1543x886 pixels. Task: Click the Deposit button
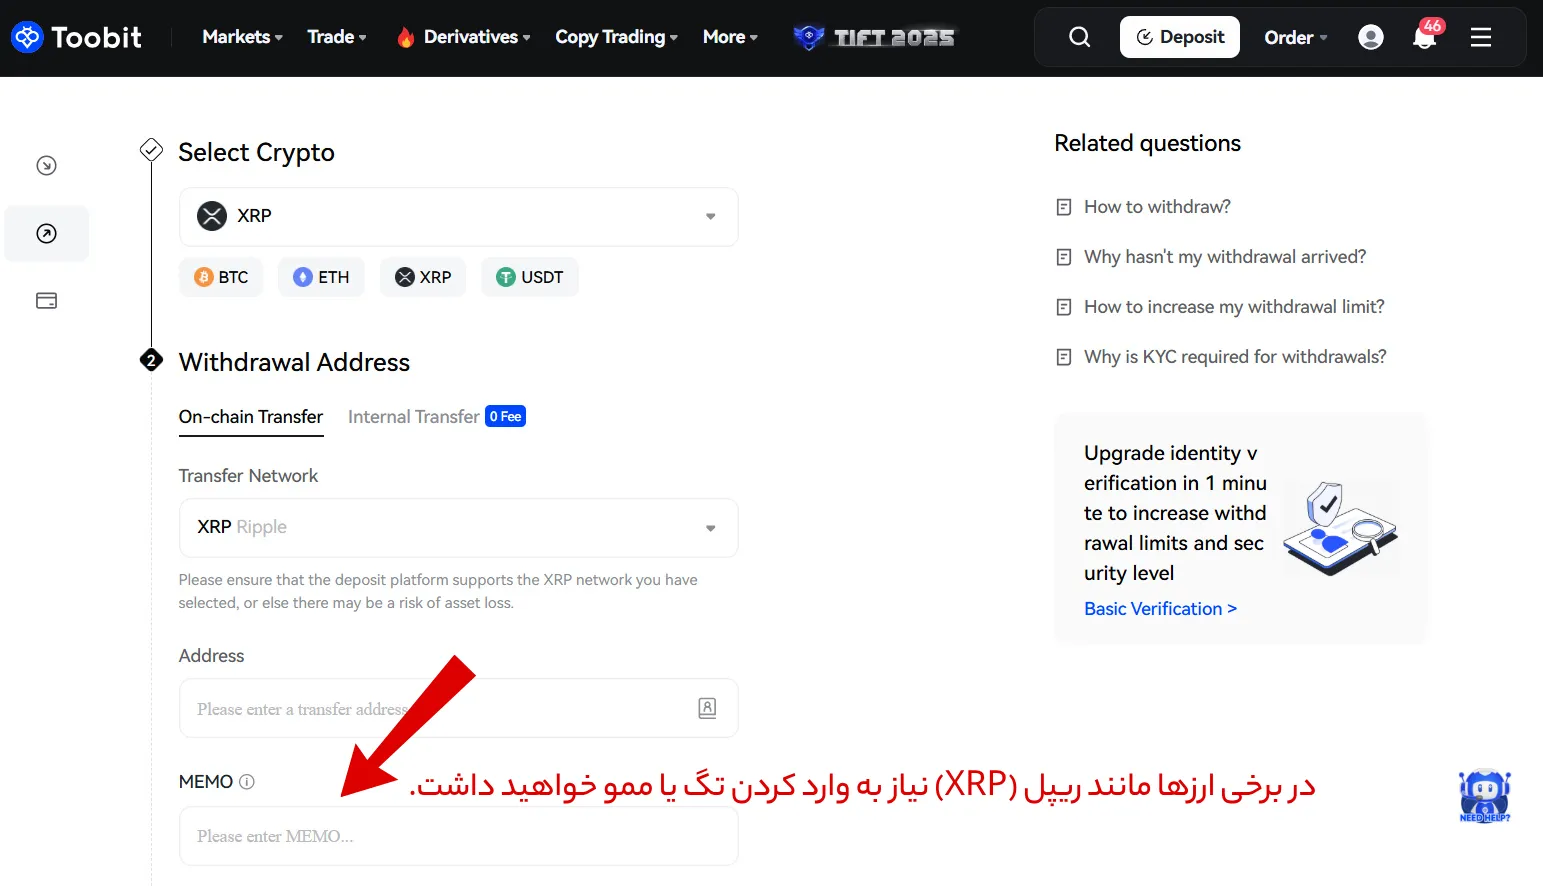tap(1180, 37)
